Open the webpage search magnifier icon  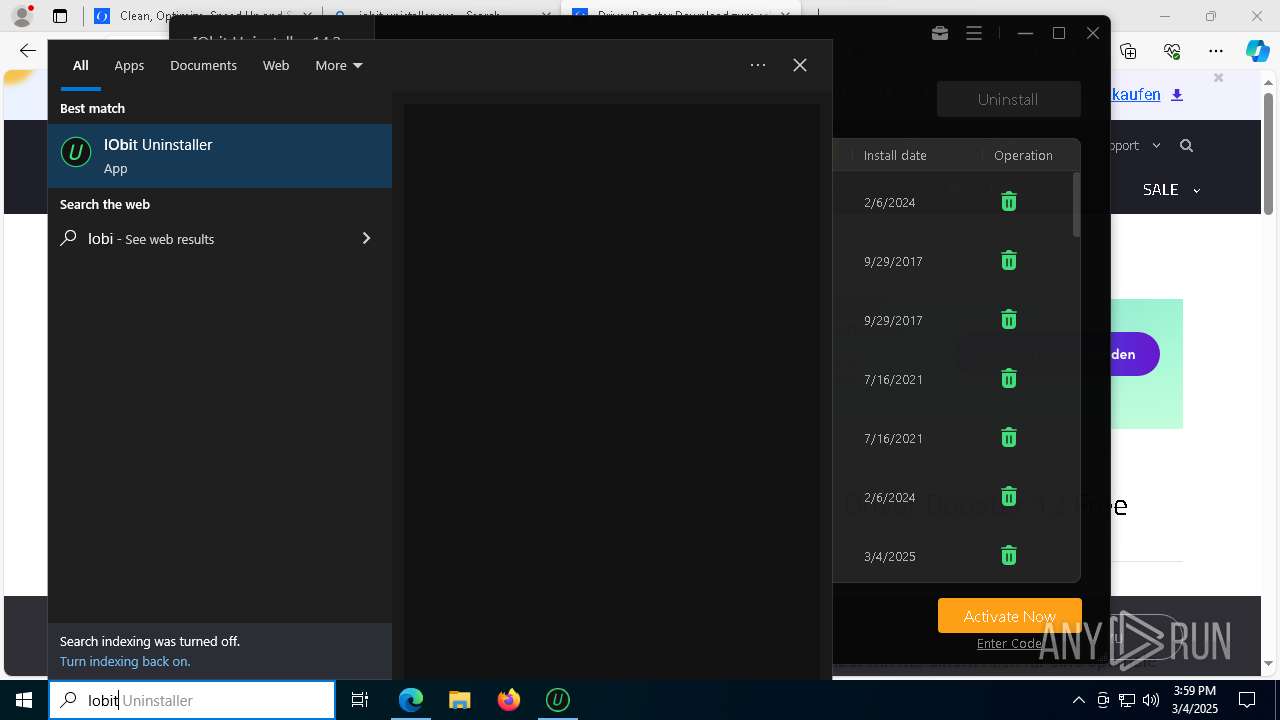click(x=1186, y=146)
